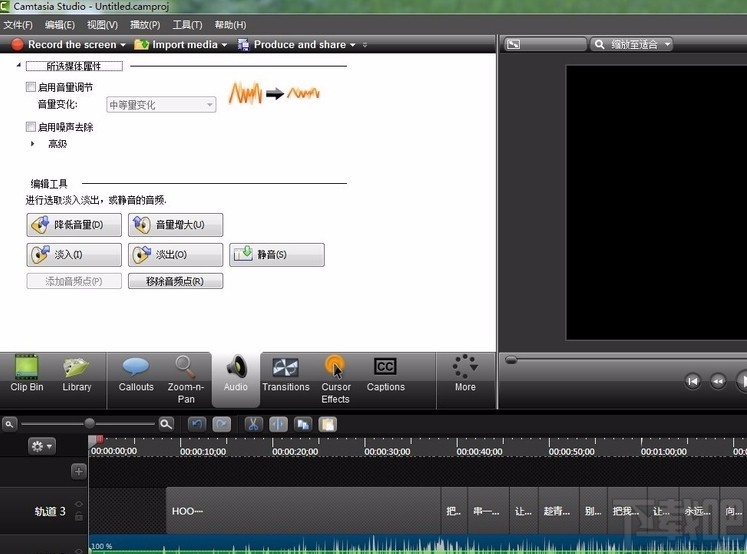Open toolbar options overflow arrow
The height and width of the screenshot is (554, 747).
tap(365, 45)
